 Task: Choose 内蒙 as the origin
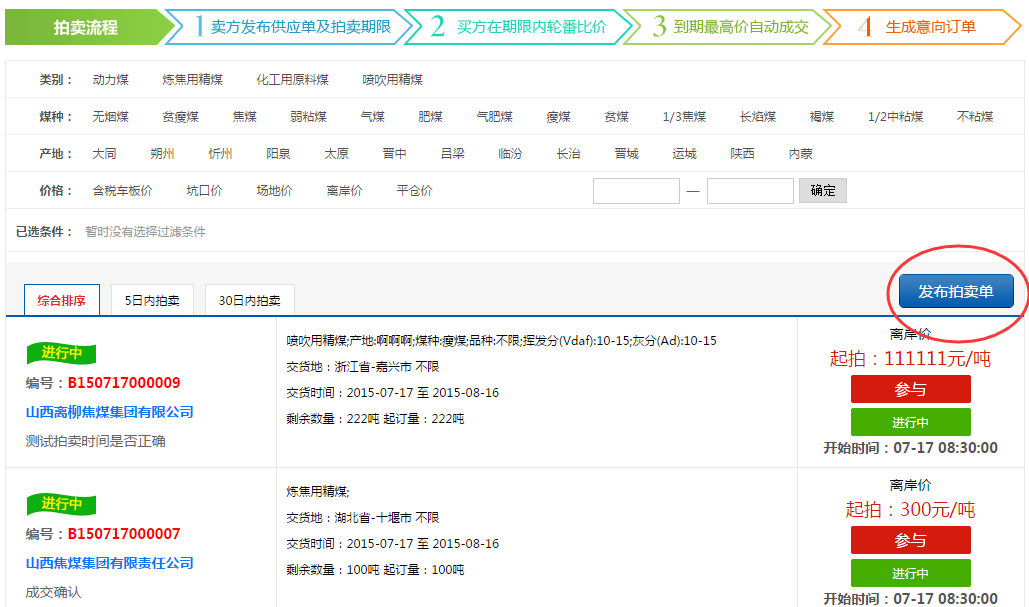[801, 154]
